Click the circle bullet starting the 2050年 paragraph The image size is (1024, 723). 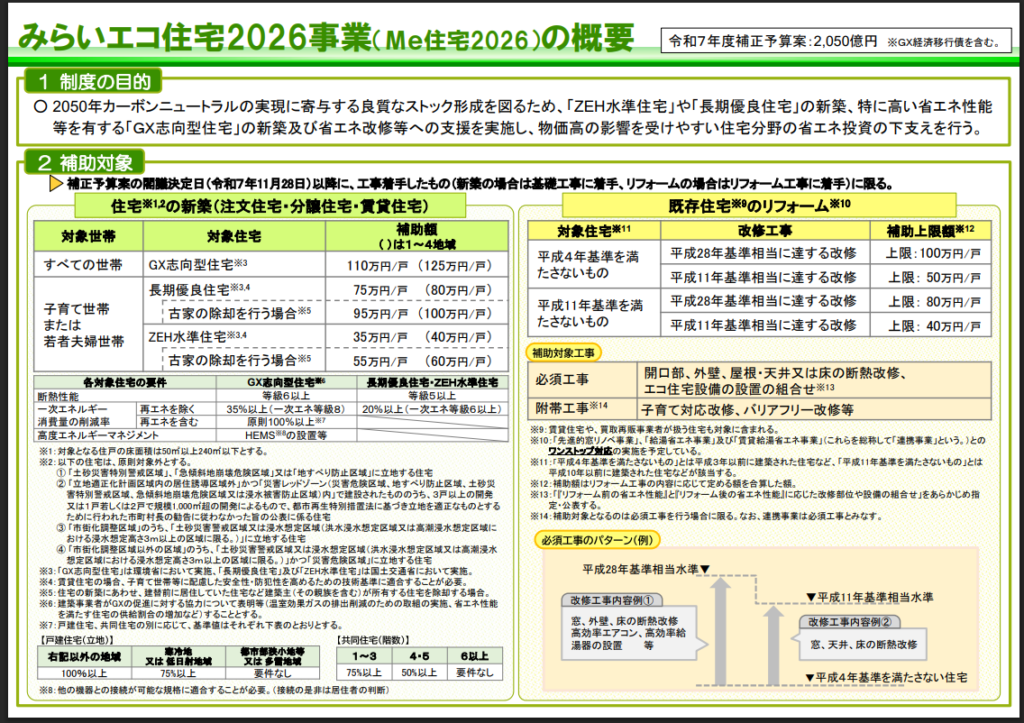(40, 106)
